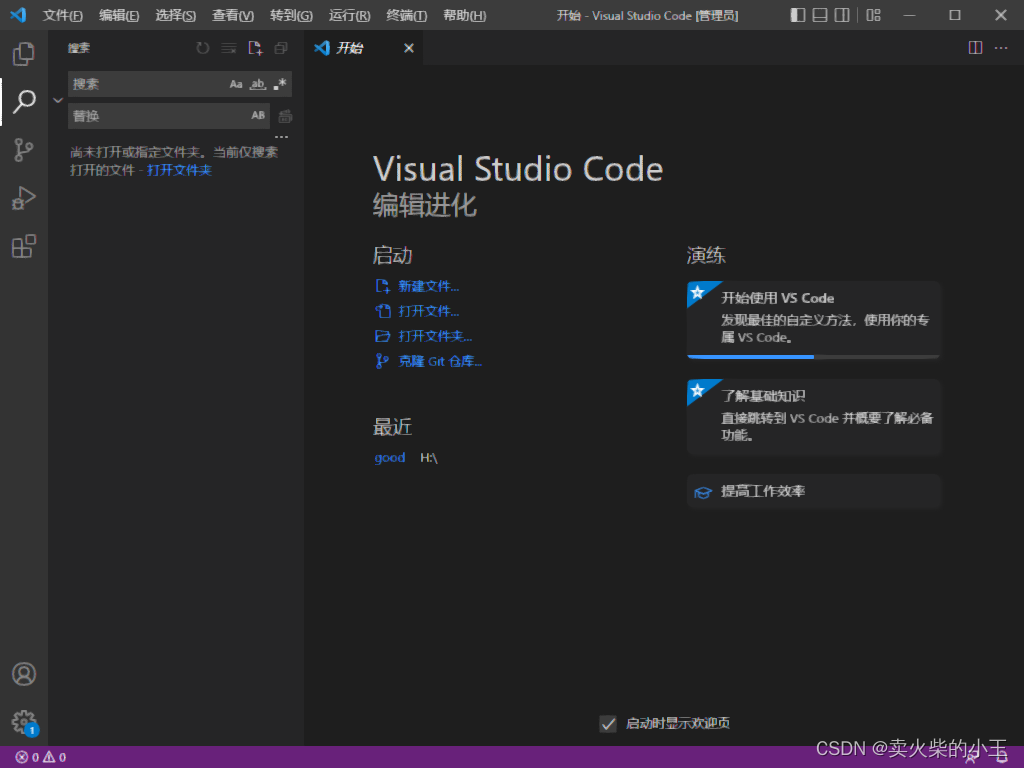Screen dimensions: 1024x768
Task: Open the Explorer view in activity bar
Action: click(x=24, y=54)
